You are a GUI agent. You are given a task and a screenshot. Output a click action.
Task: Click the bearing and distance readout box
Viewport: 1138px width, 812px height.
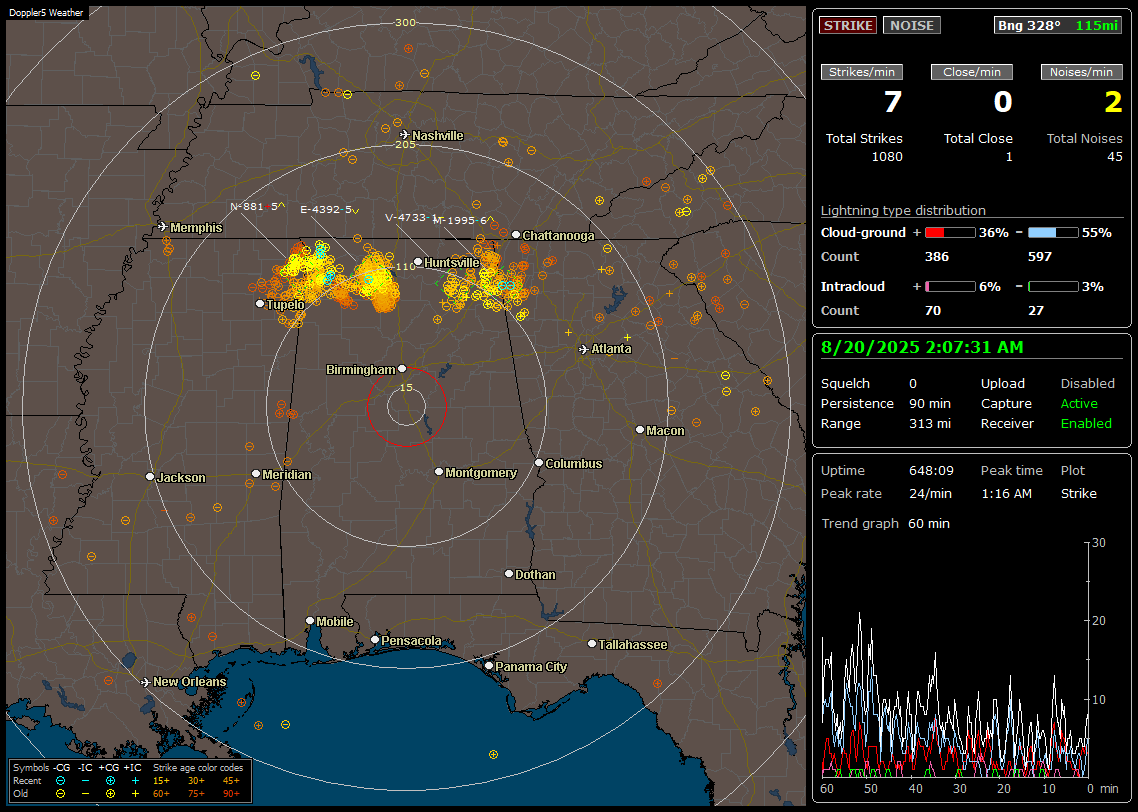(1058, 25)
